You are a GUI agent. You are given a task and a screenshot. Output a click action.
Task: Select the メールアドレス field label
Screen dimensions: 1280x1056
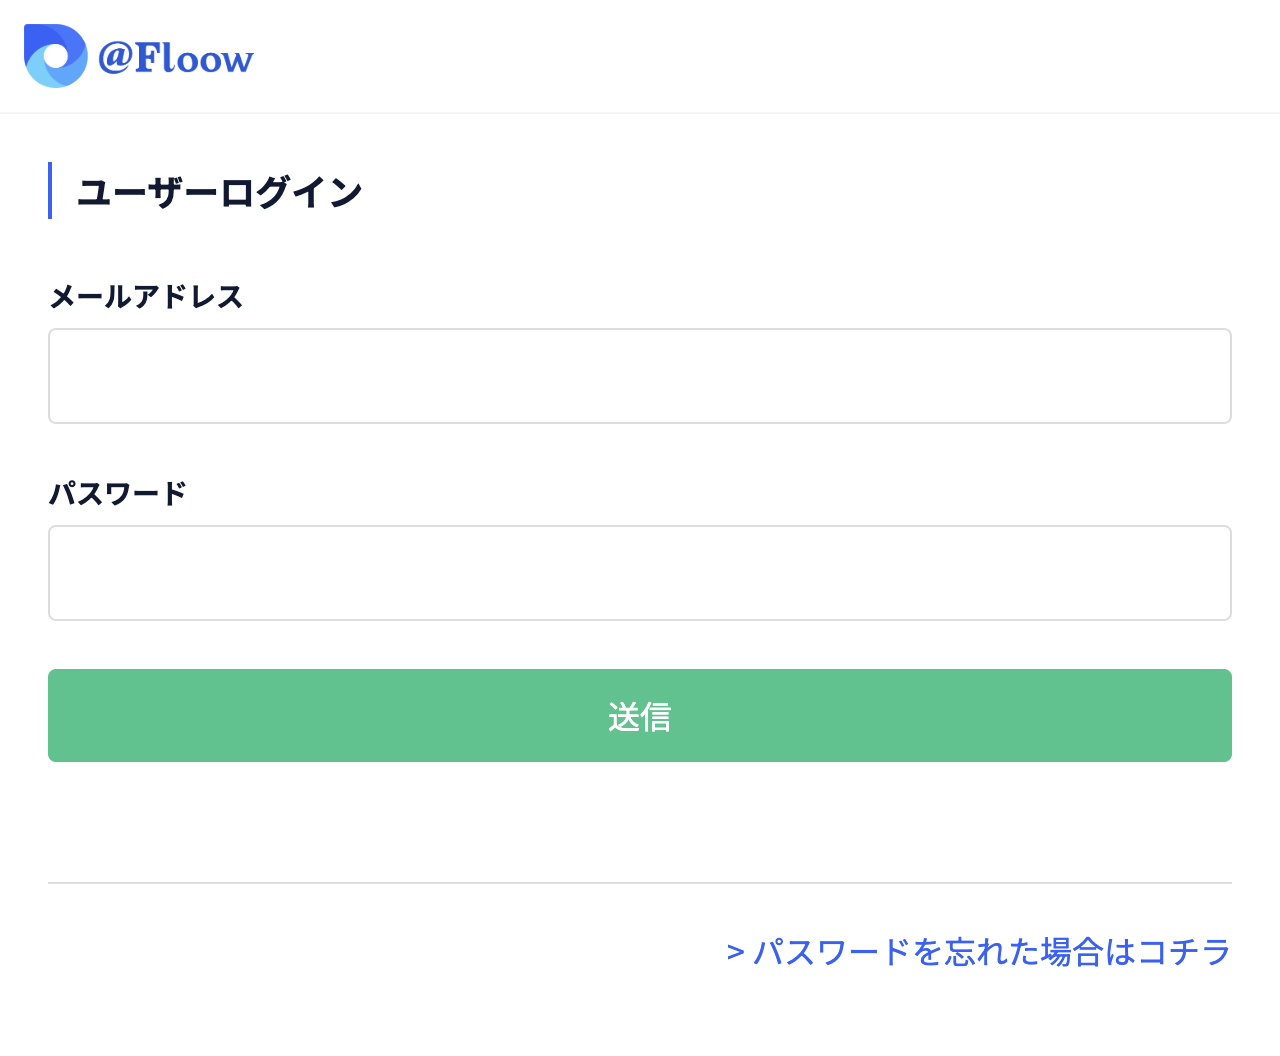146,297
